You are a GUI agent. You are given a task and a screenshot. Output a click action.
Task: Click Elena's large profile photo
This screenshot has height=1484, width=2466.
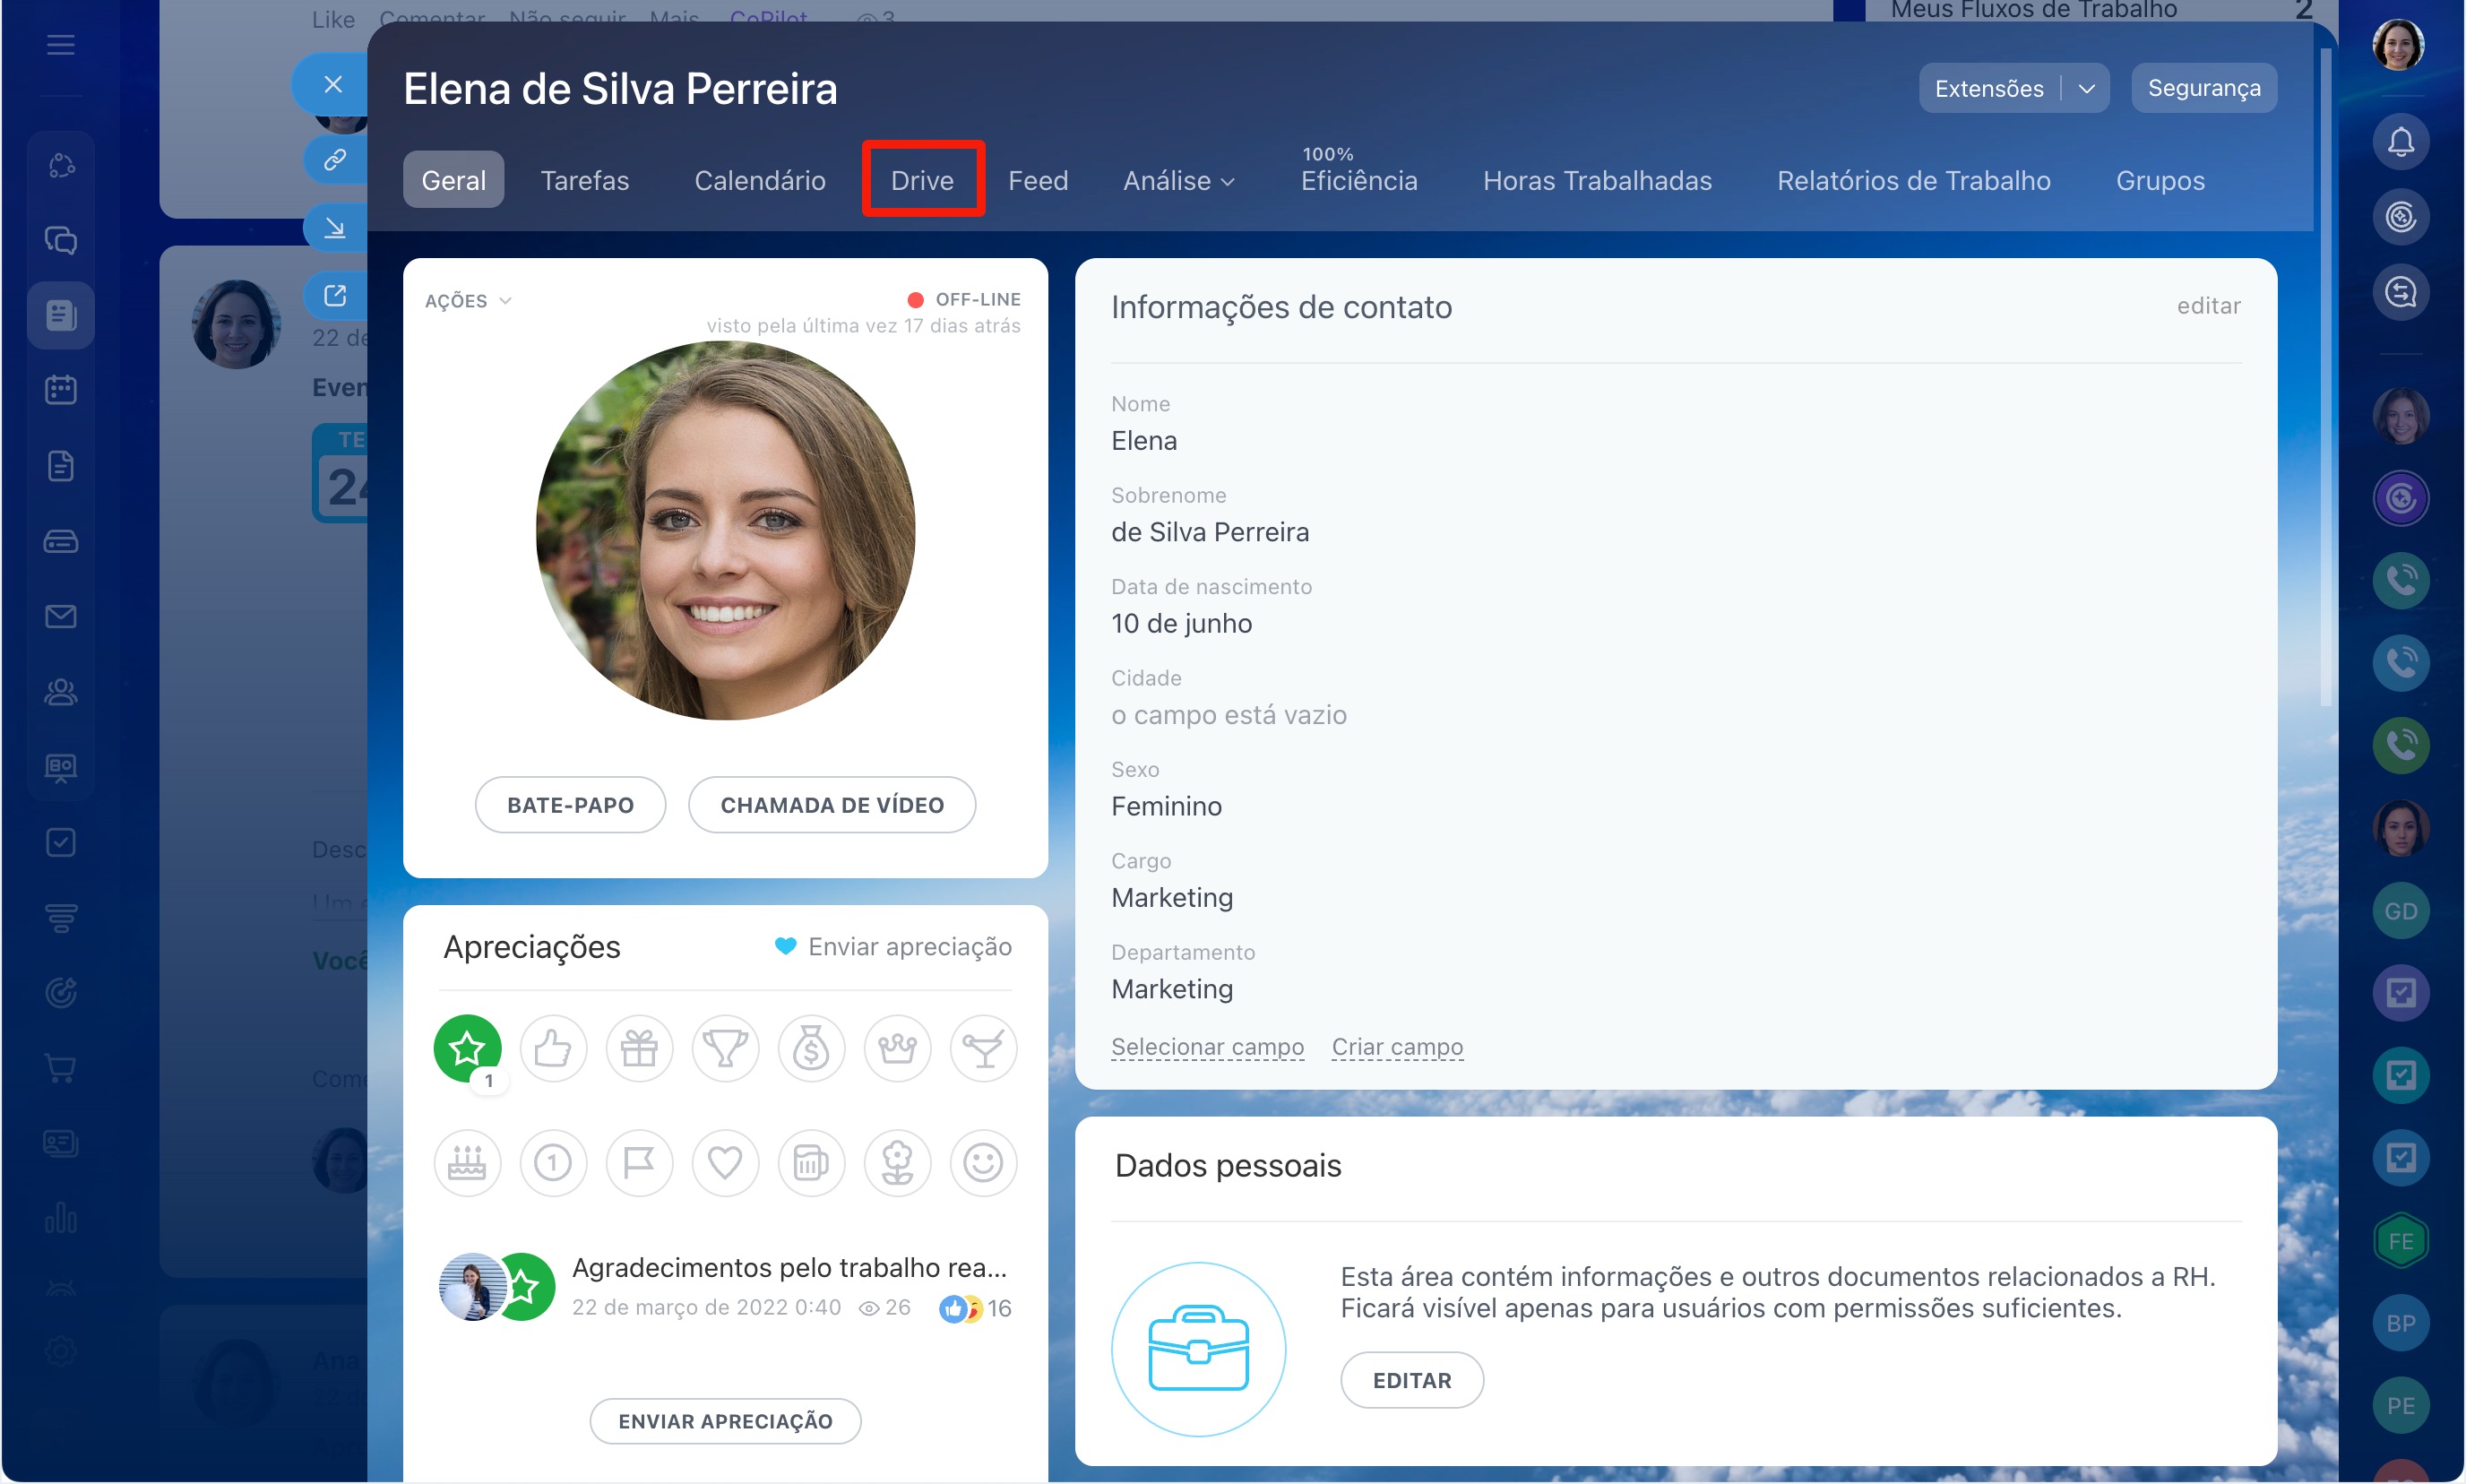coord(725,531)
